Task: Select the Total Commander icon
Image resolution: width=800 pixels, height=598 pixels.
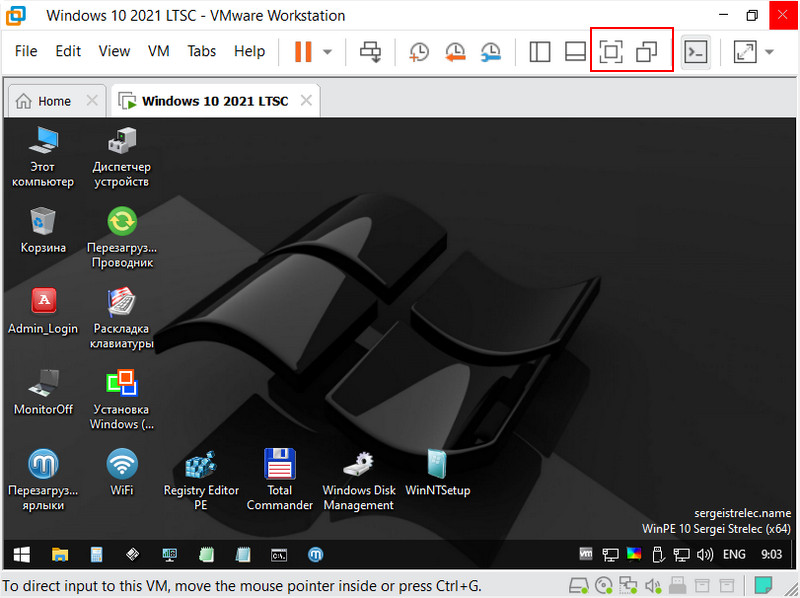Action: [x=280, y=480]
